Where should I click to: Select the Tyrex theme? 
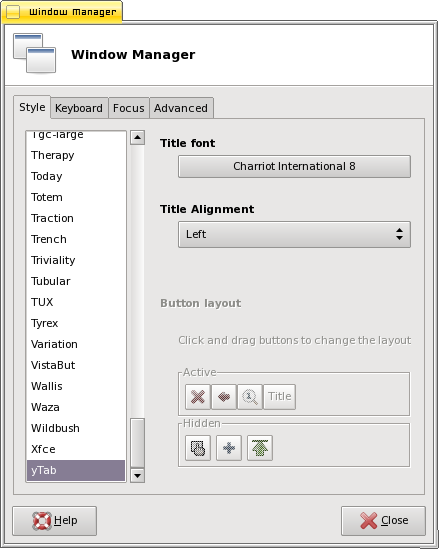[76, 323]
